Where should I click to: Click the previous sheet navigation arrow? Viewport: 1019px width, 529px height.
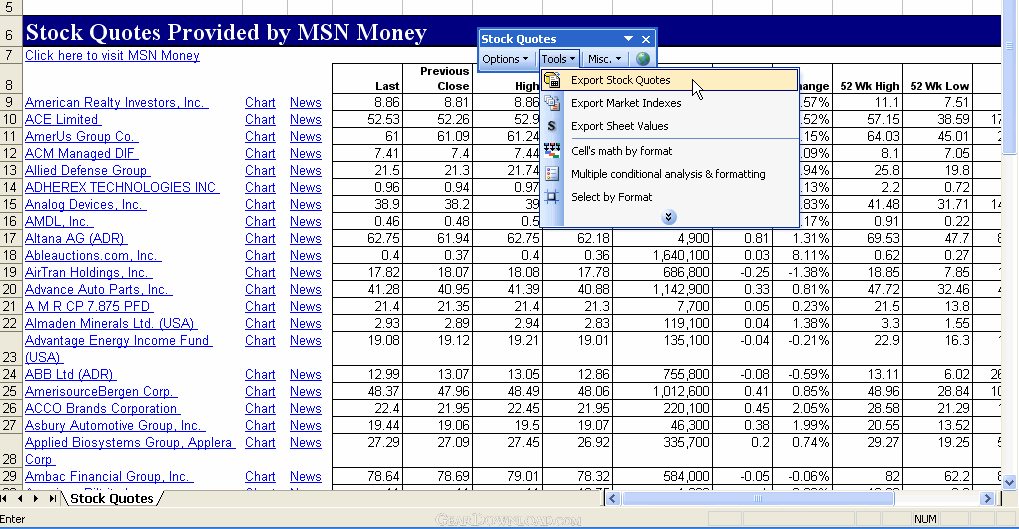19,498
